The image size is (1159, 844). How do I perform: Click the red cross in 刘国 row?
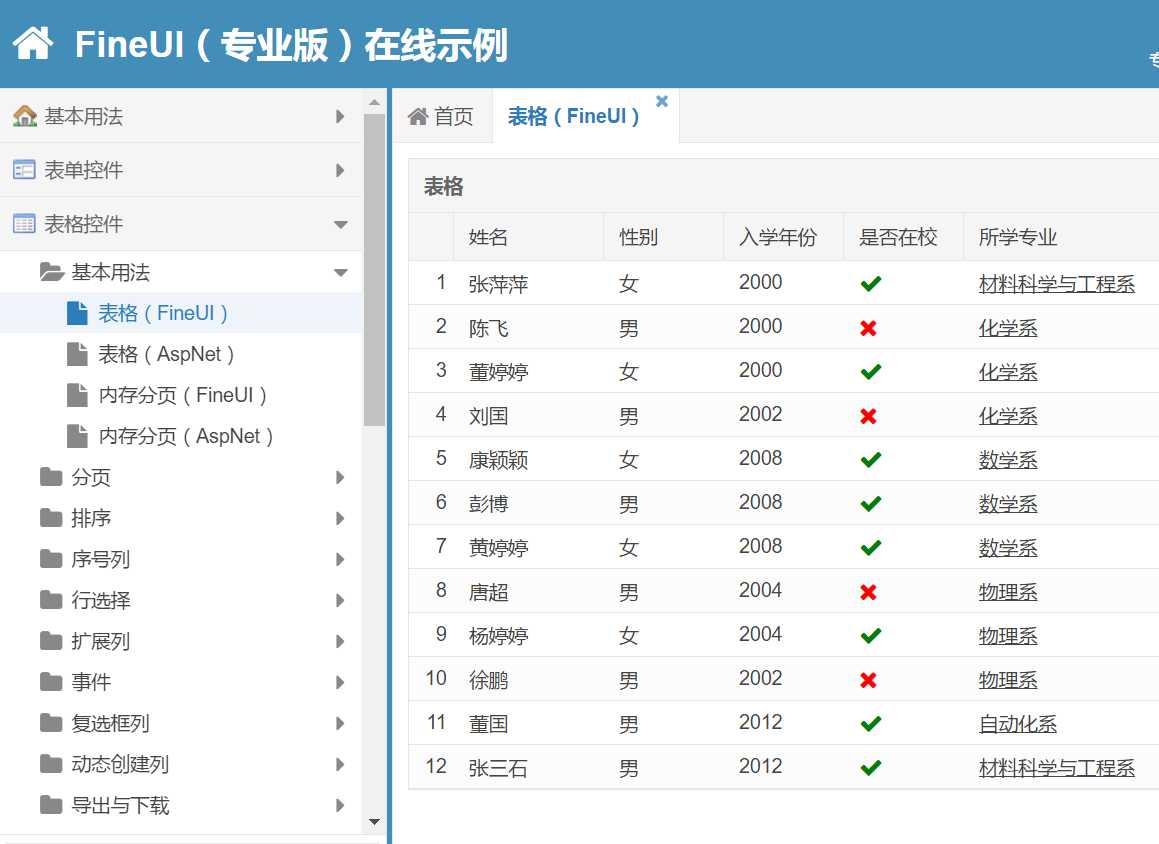pyautogui.click(x=869, y=416)
